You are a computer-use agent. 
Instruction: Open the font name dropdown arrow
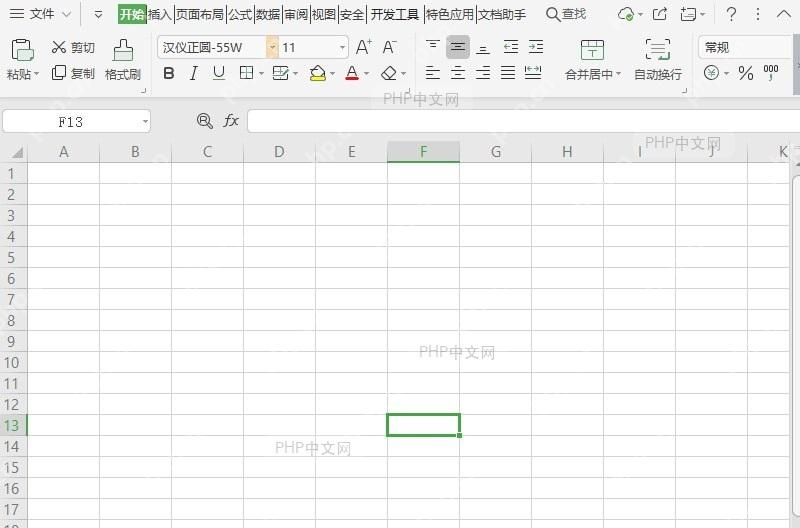point(272,47)
